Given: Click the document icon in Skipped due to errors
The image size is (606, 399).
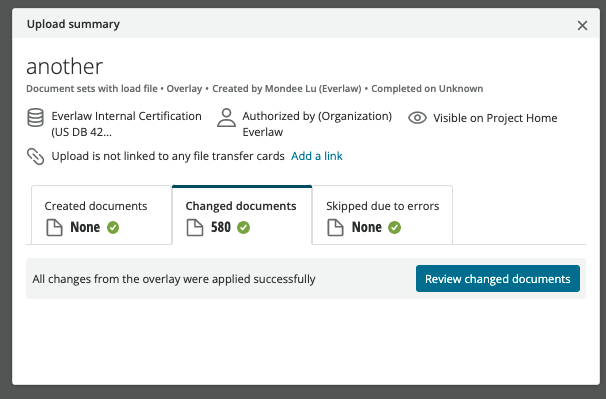Looking at the screenshot, I should [335, 227].
